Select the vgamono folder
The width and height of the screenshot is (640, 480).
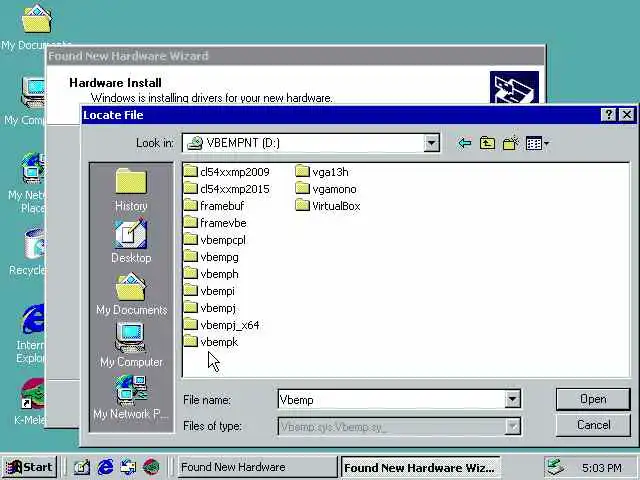(x=326, y=189)
